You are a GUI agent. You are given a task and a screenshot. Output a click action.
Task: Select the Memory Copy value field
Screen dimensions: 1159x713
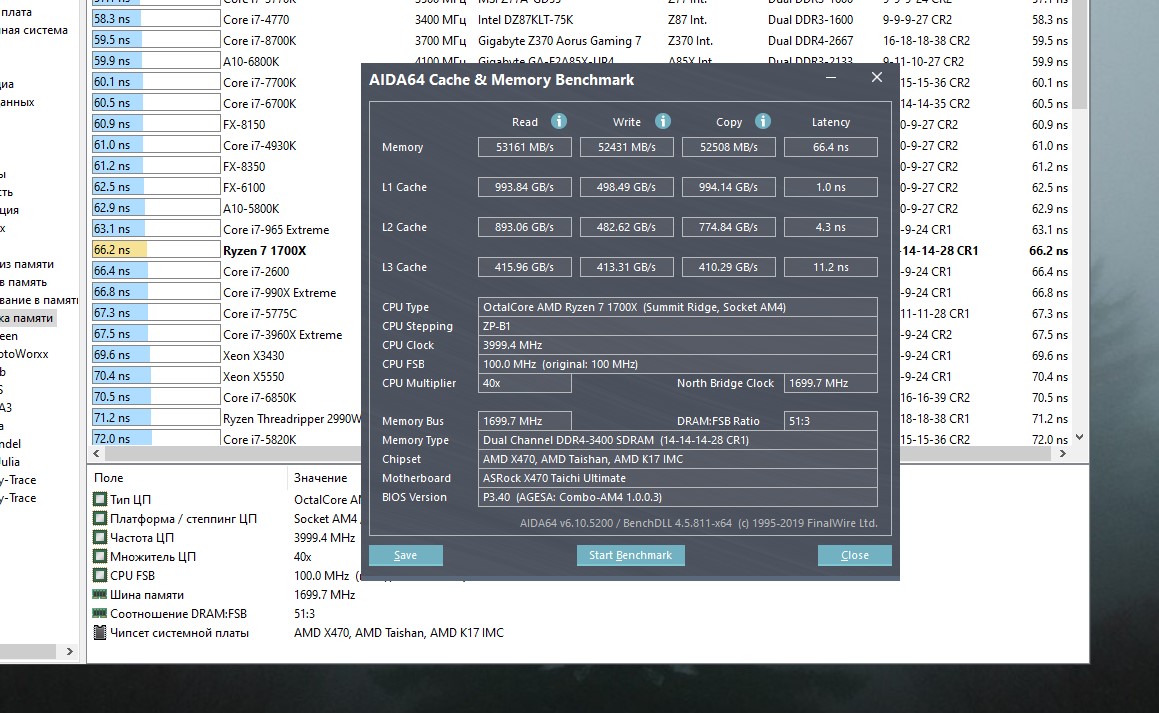click(729, 147)
